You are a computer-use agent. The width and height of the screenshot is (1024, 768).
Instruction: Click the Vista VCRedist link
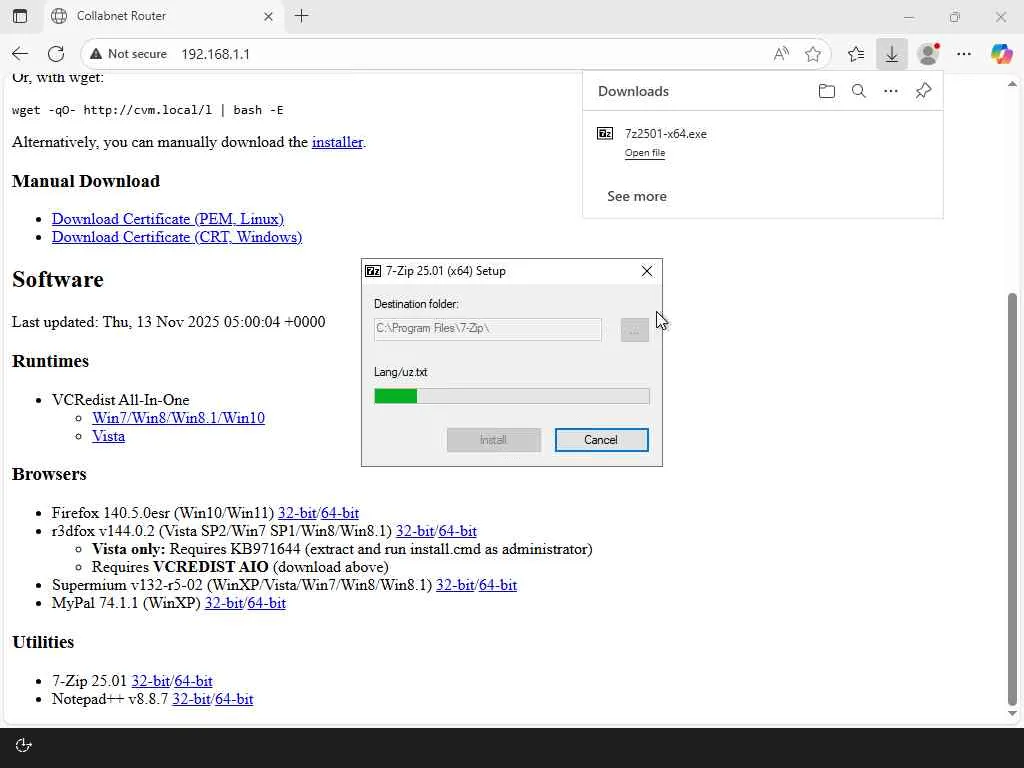click(108, 436)
